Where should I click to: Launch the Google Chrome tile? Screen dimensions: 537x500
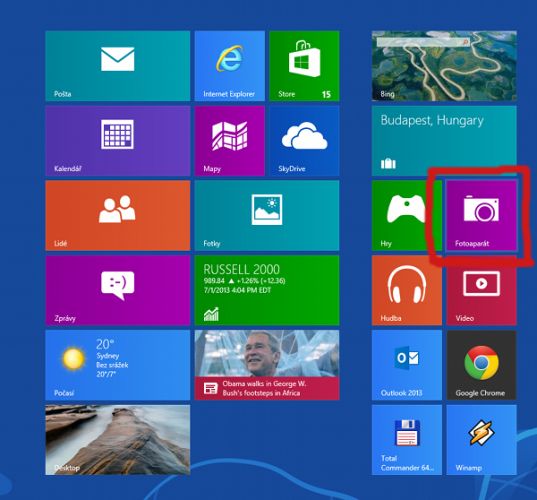click(x=482, y=365)
